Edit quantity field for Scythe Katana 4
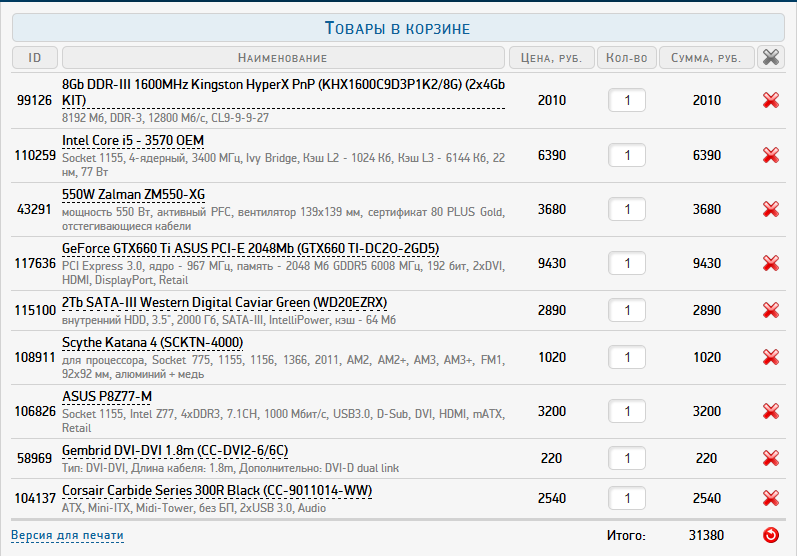The height and width of the screenshot is (556, 799). click(626, 357)
